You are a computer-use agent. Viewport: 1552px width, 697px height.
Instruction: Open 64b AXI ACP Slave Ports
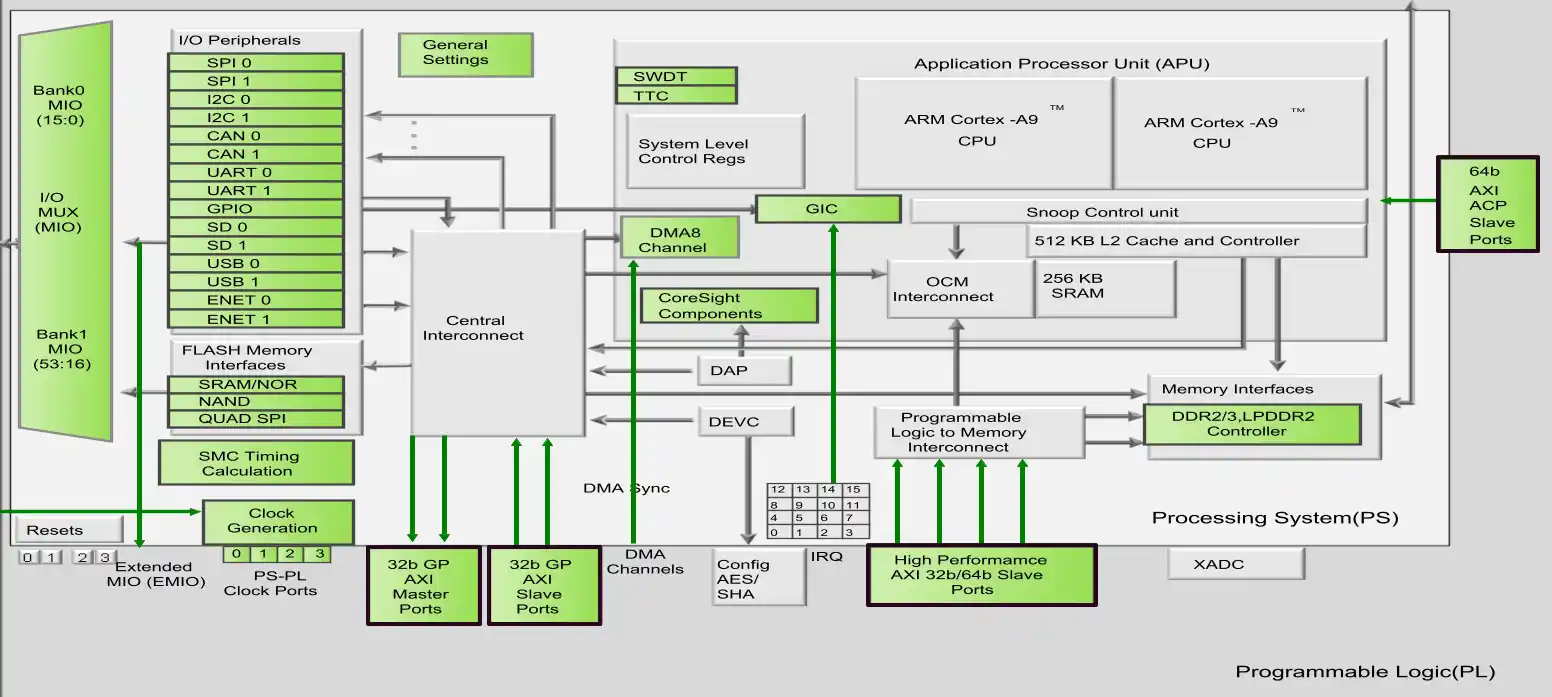click(x=1488, y=204)
